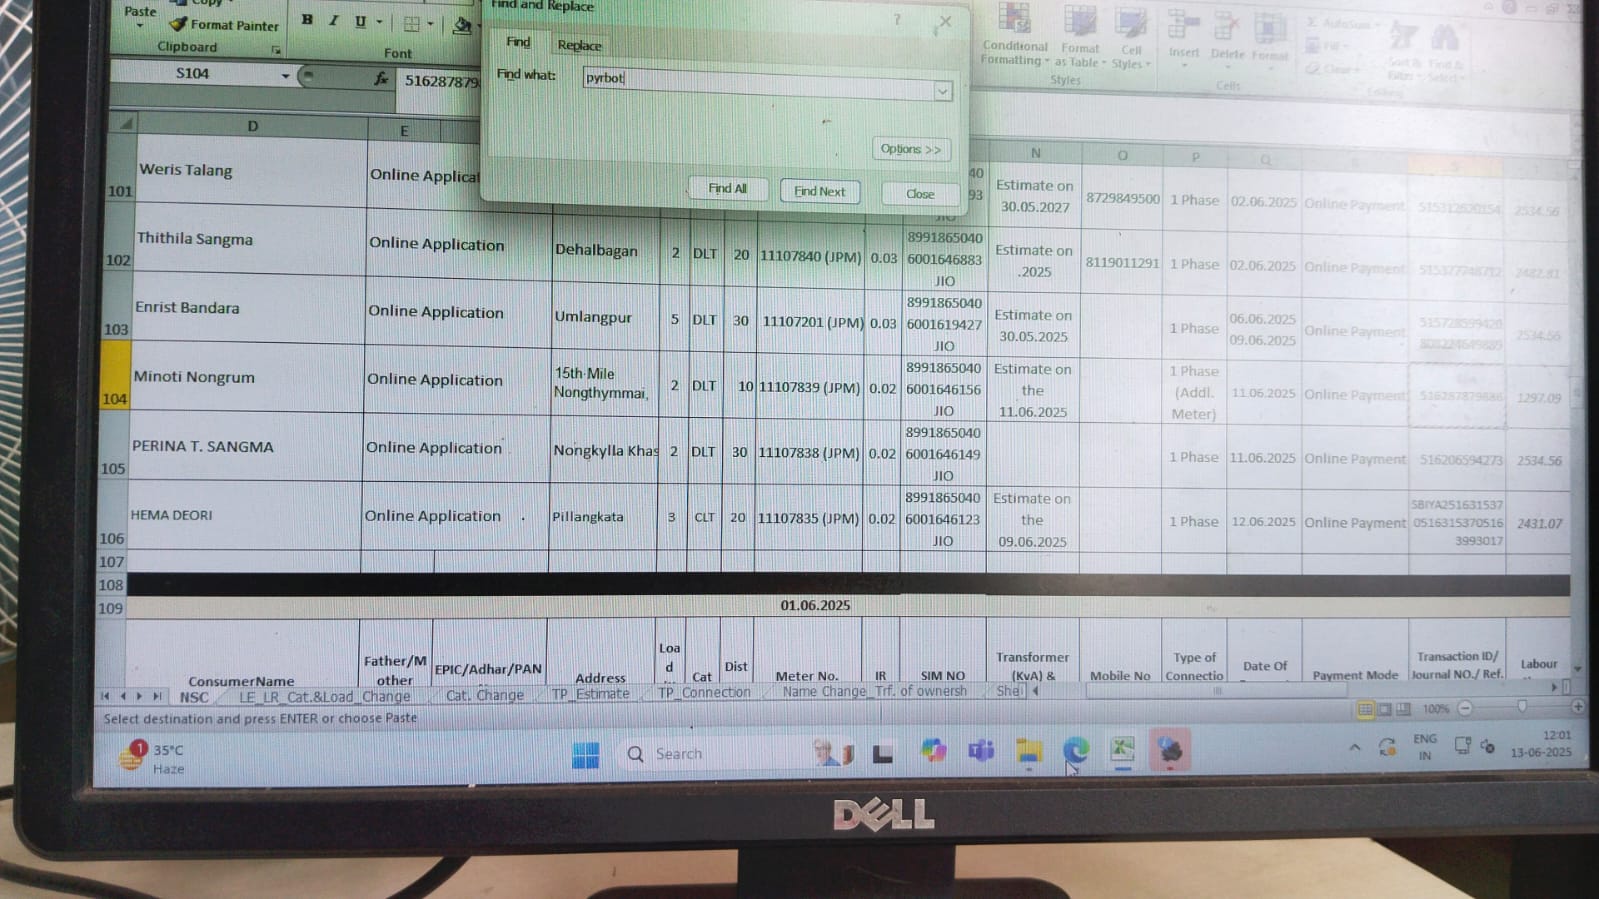Screen dimensions: 1599x899
Task: Click the Name Box showing S104
Action: [x=192, y=73]
